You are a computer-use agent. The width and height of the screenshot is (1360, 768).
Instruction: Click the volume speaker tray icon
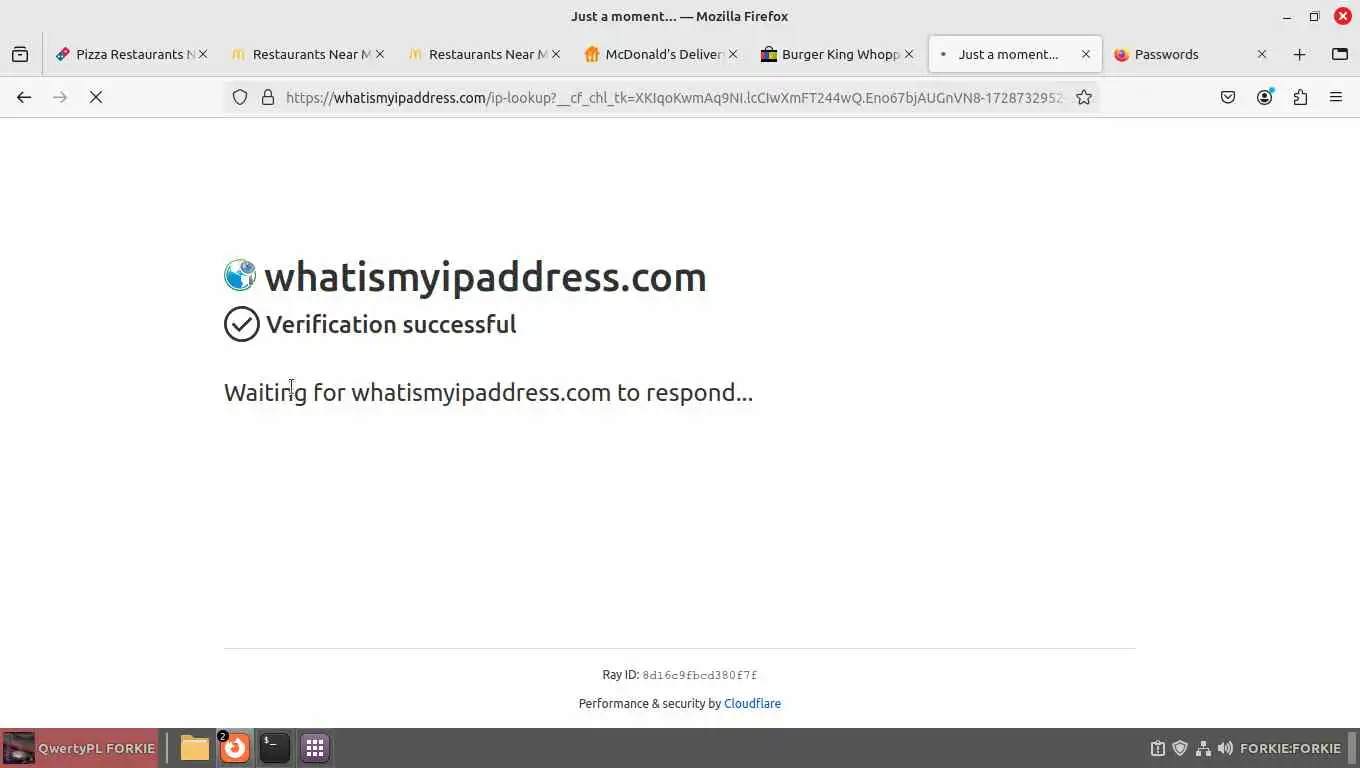pyautogui.click(x=1225, y=748)
